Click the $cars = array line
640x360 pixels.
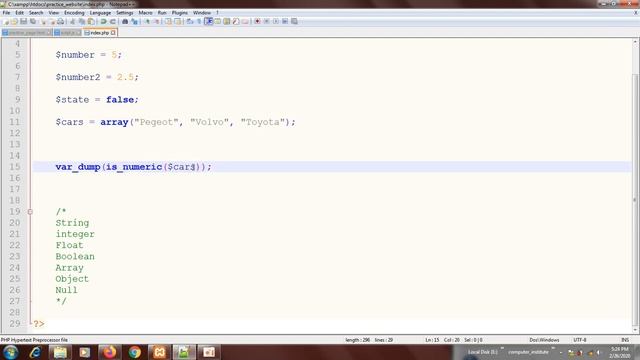tap(176, 122)
